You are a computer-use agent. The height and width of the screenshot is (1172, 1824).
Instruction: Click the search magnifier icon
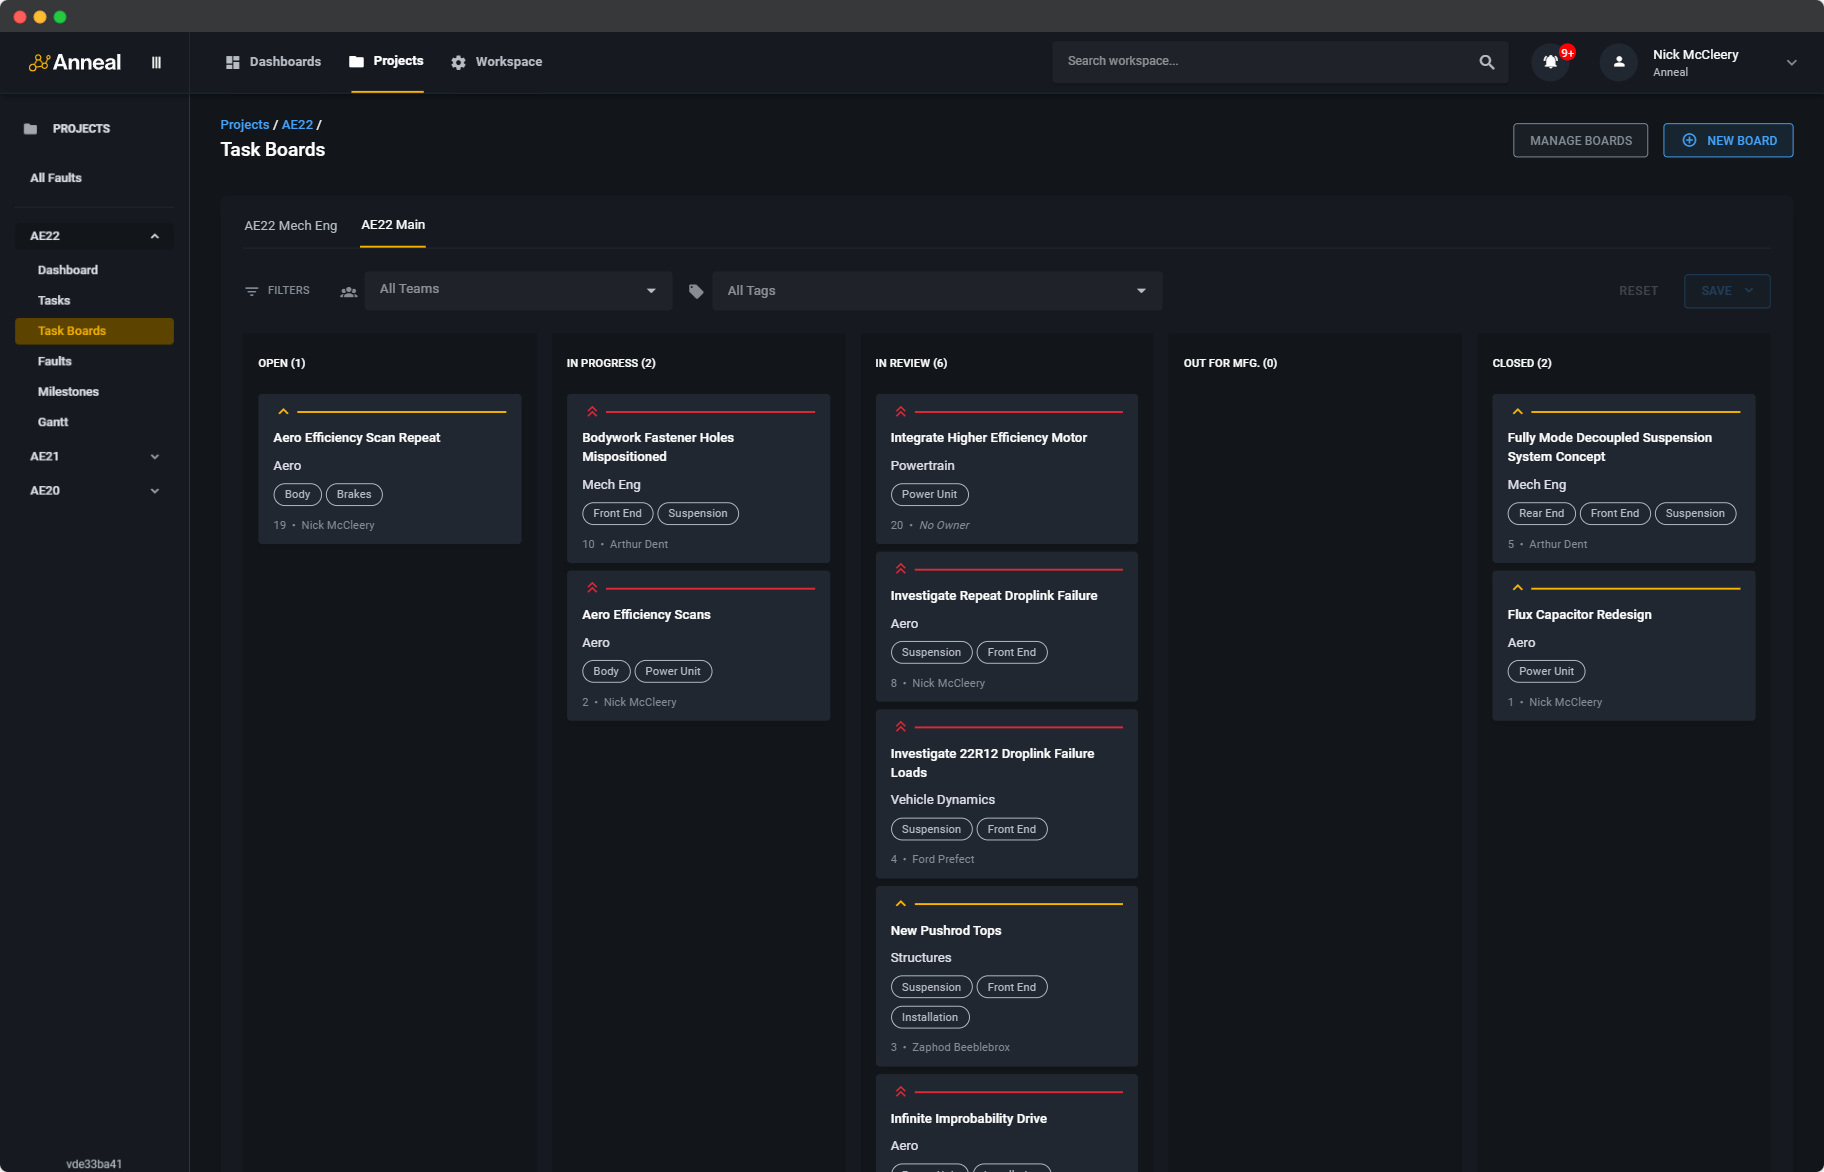(1486, 62)
